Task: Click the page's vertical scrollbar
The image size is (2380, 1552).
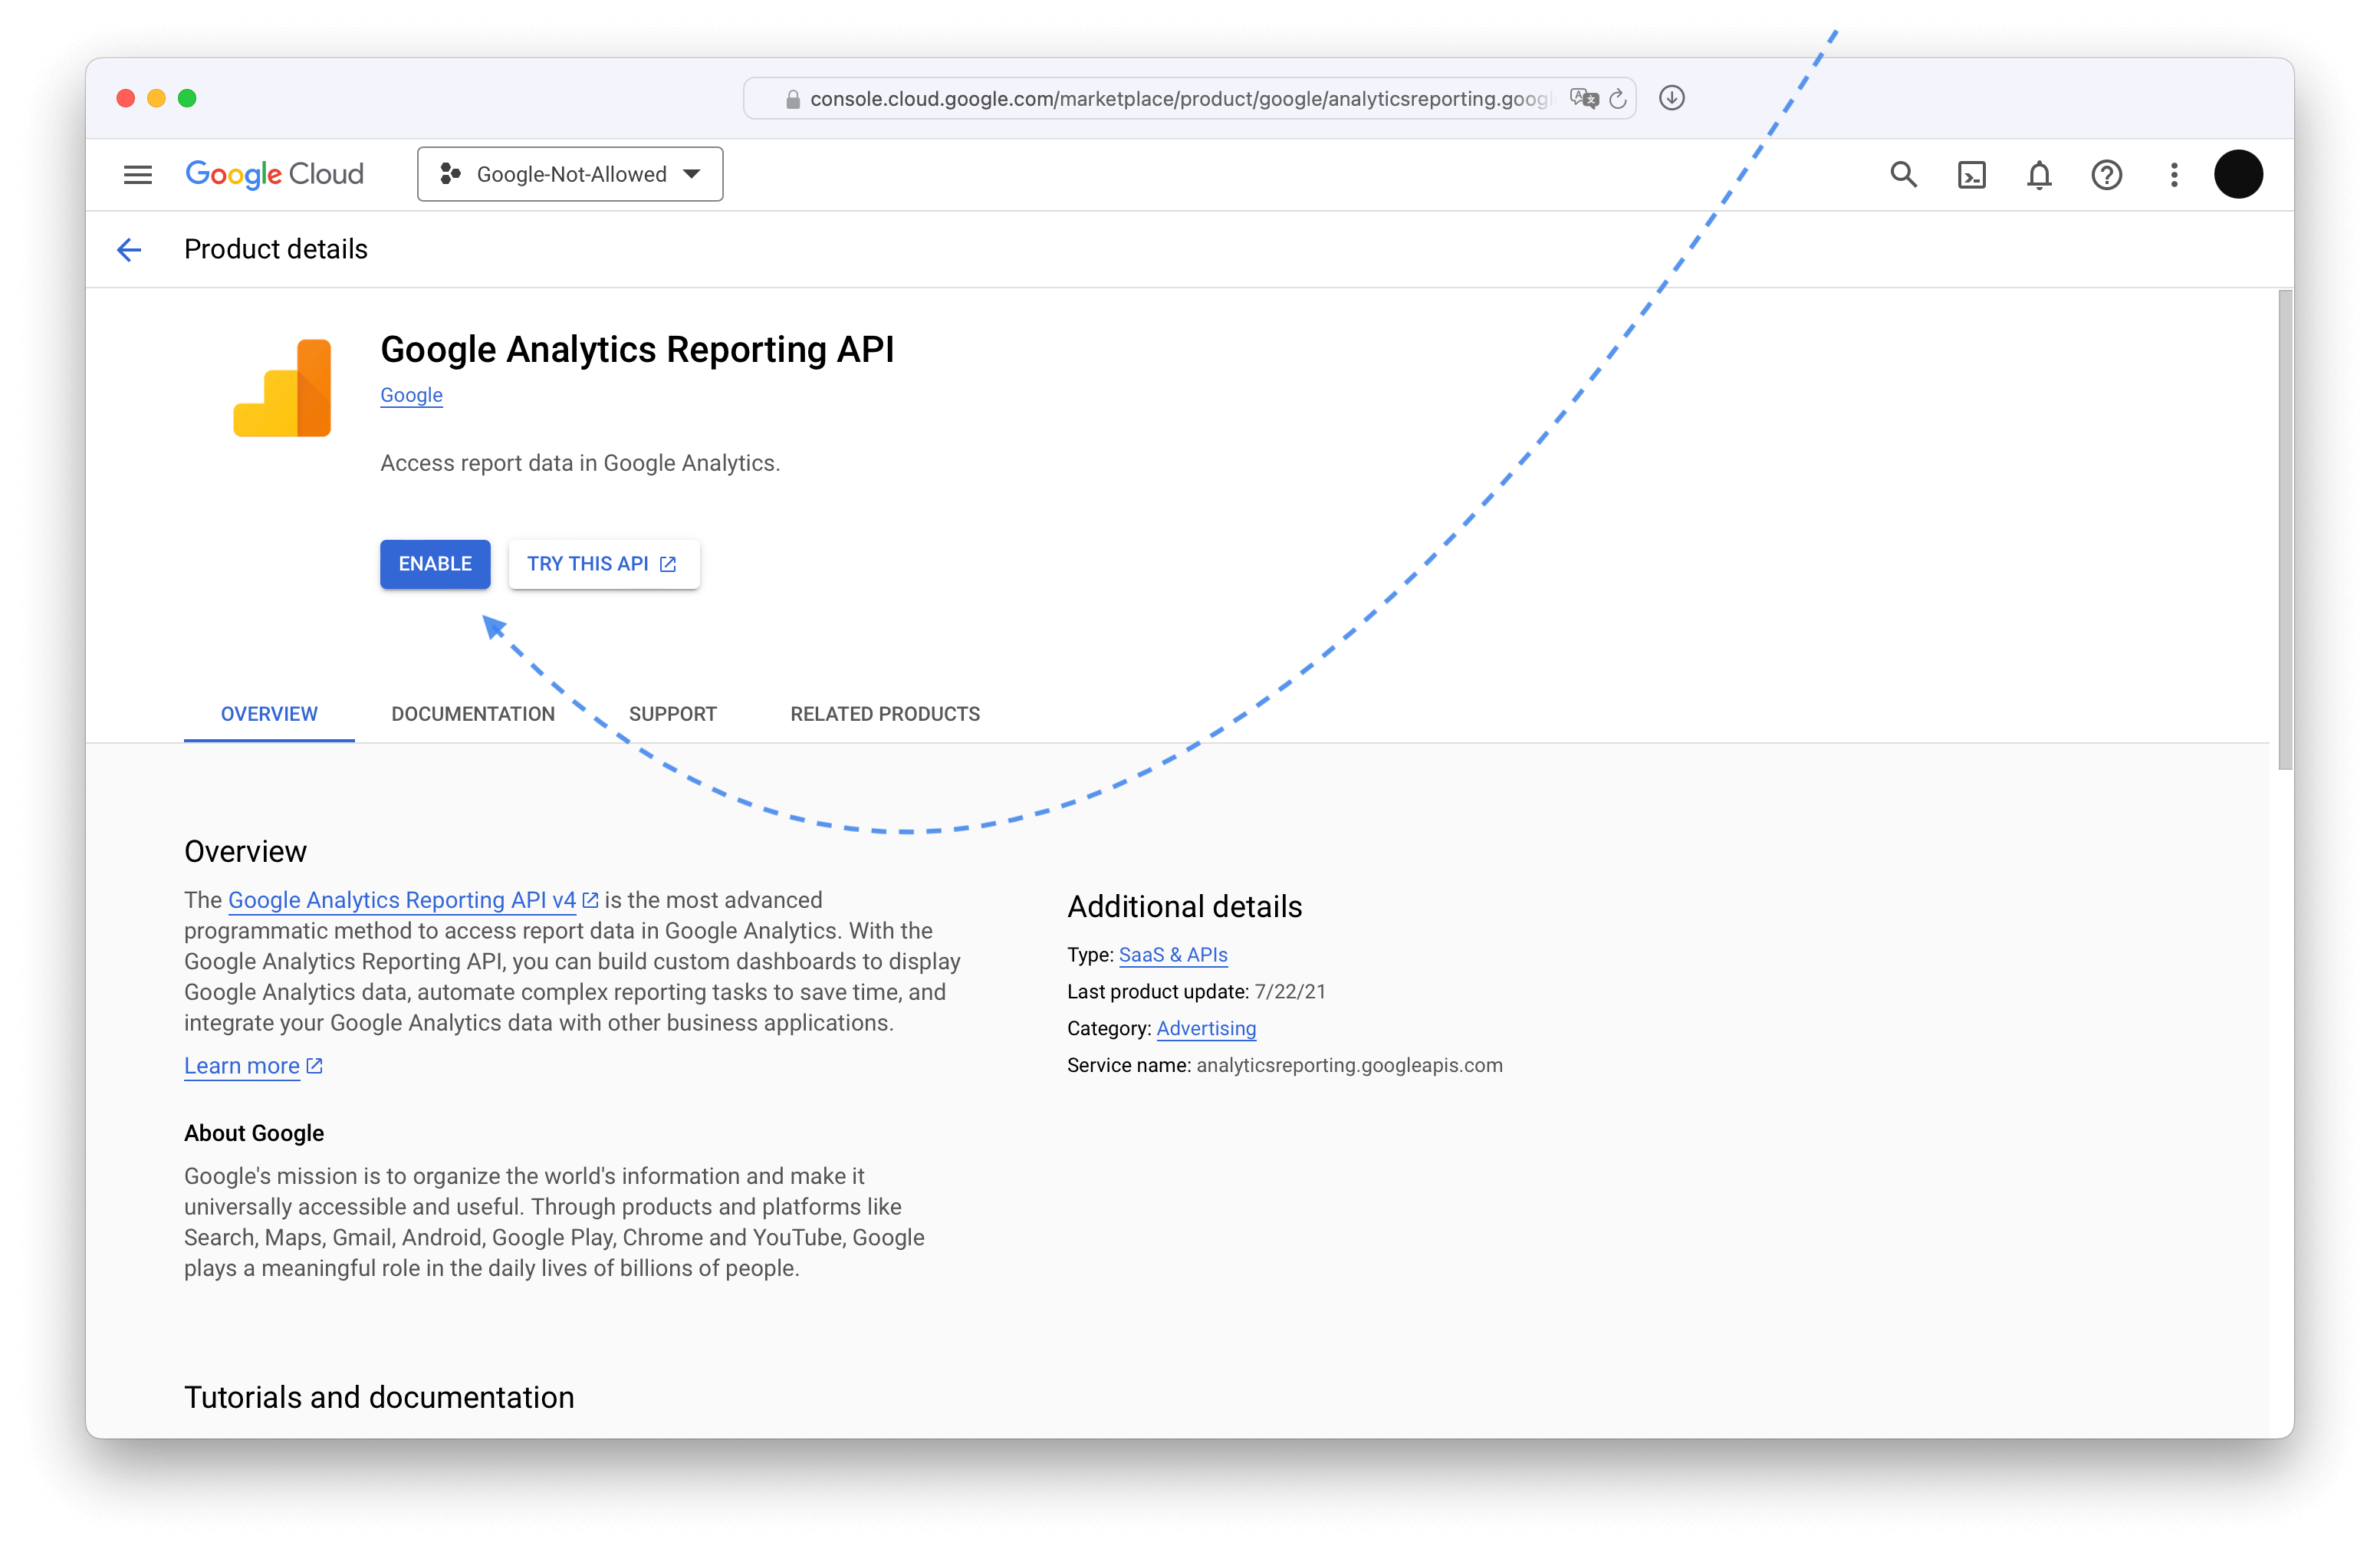Action: coord(2285,530)
